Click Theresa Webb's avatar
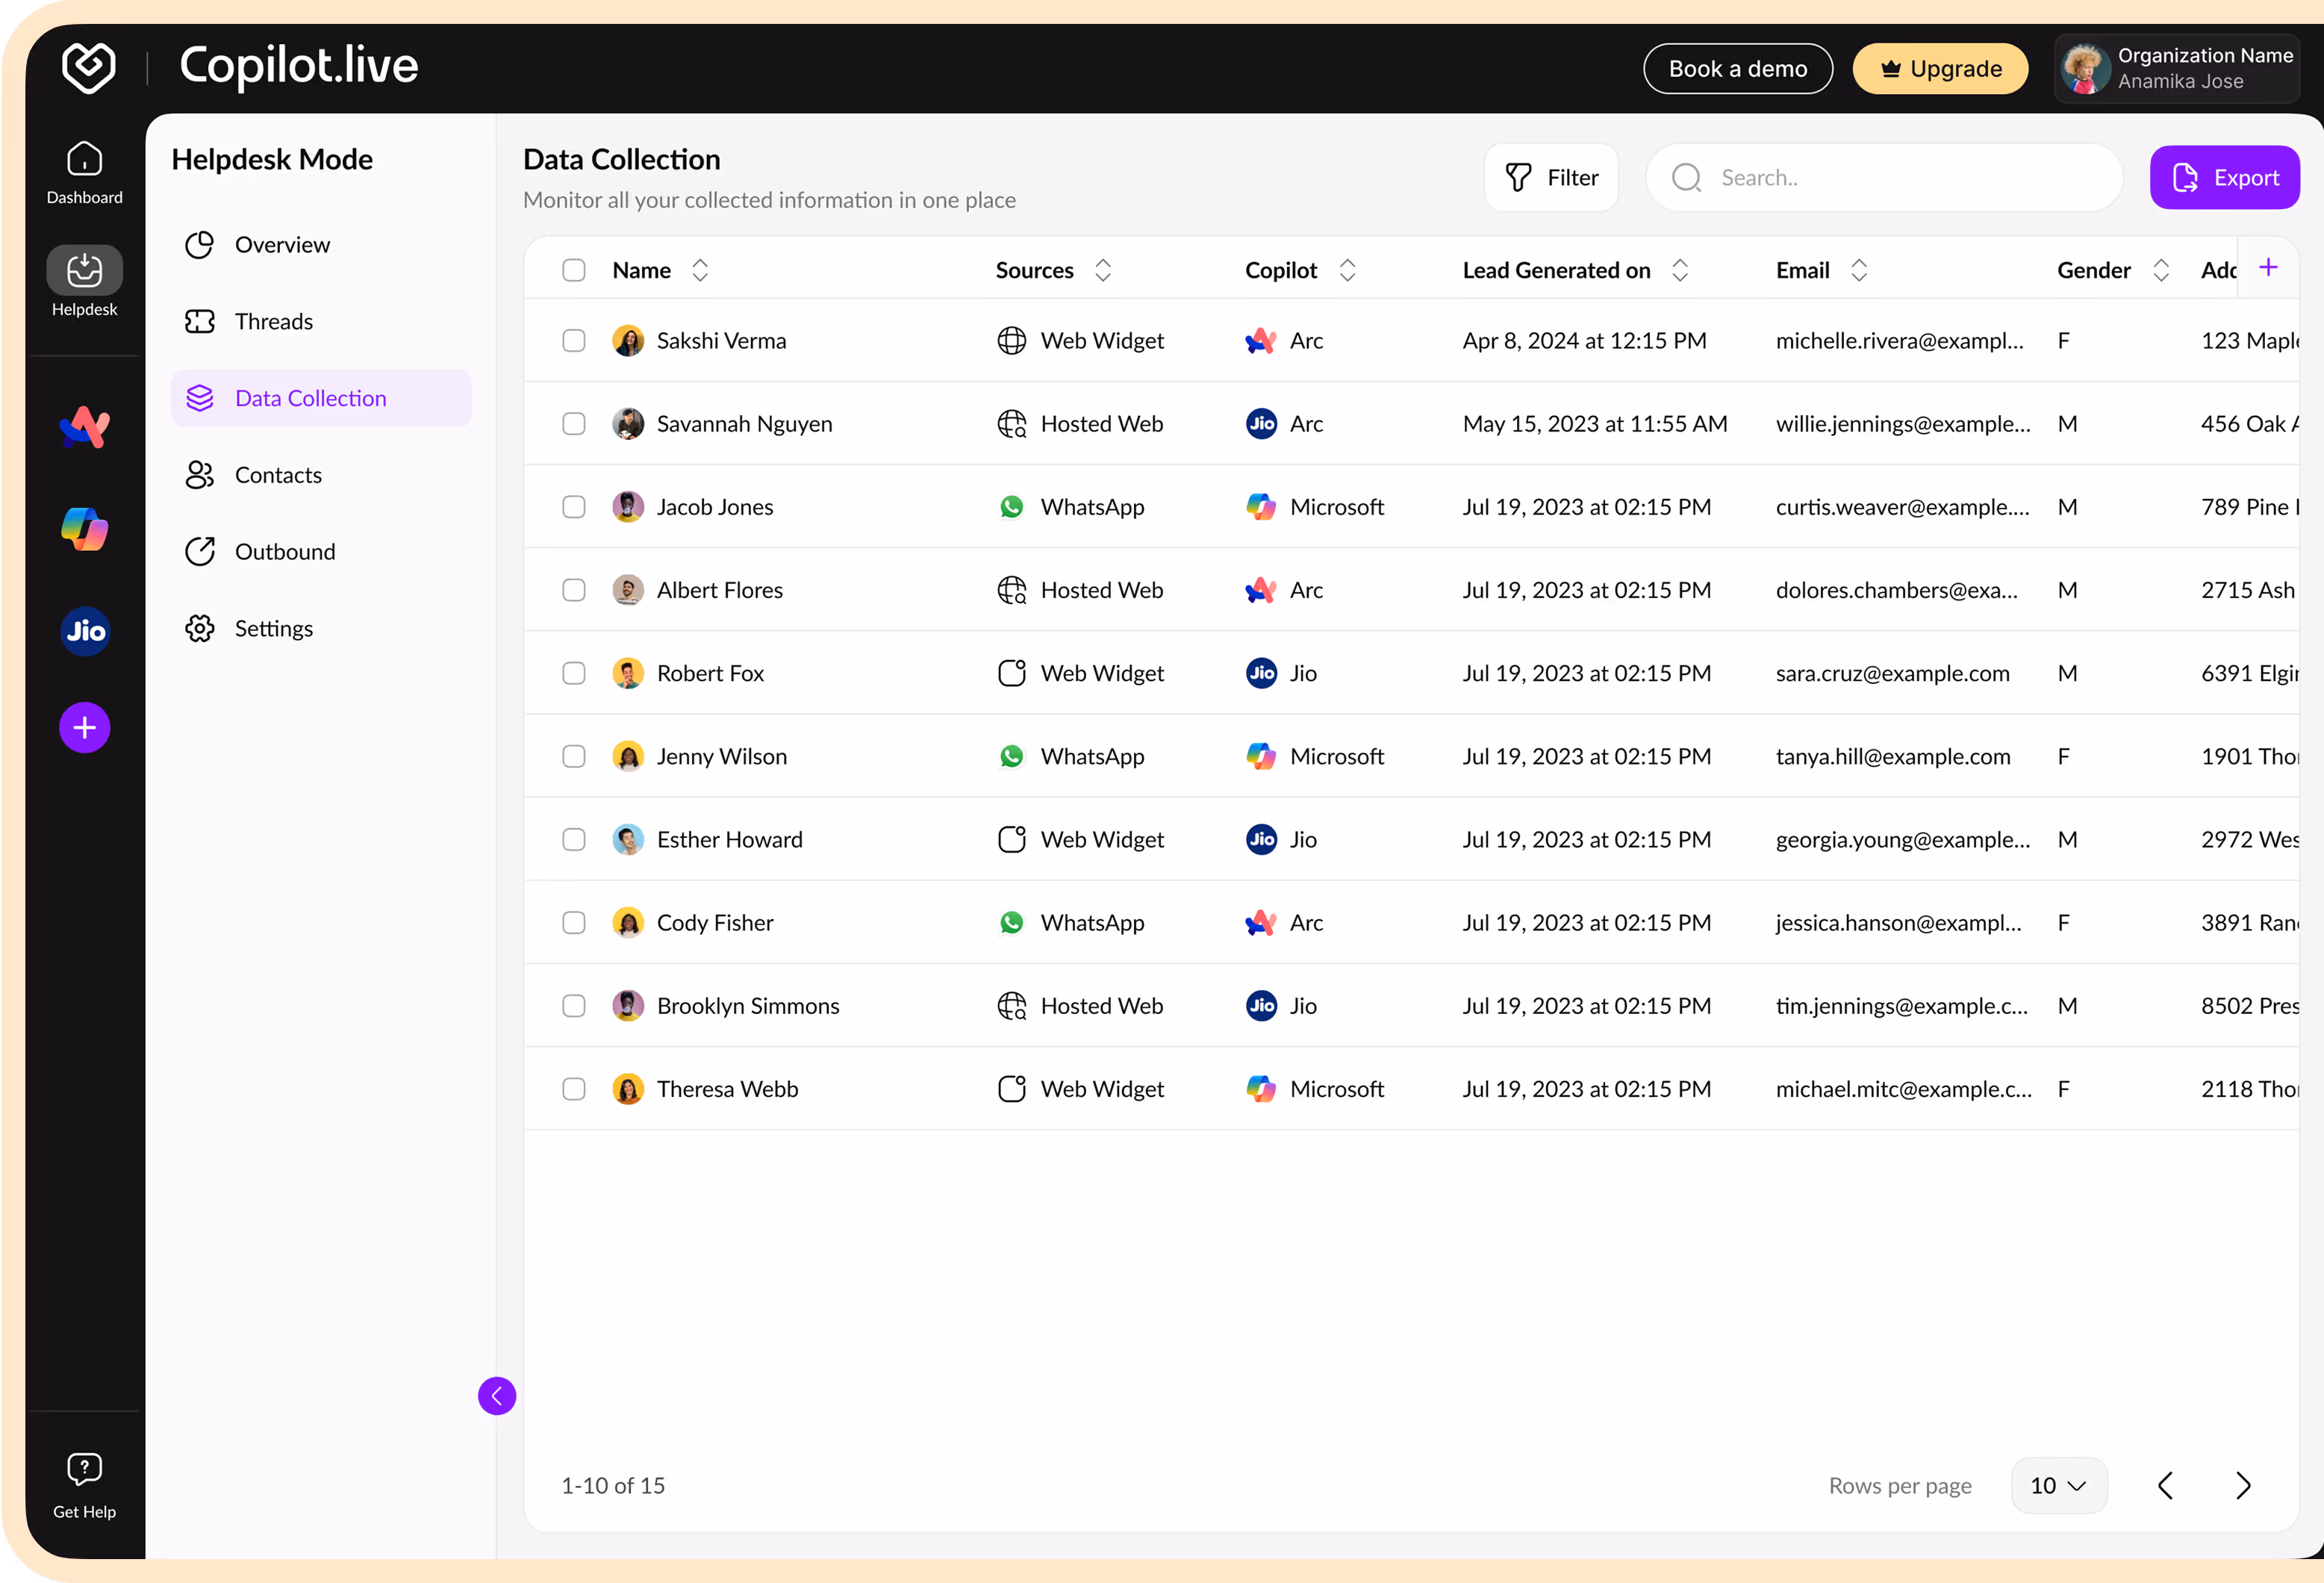Screen dimensions: 2324x1583 628,1089
